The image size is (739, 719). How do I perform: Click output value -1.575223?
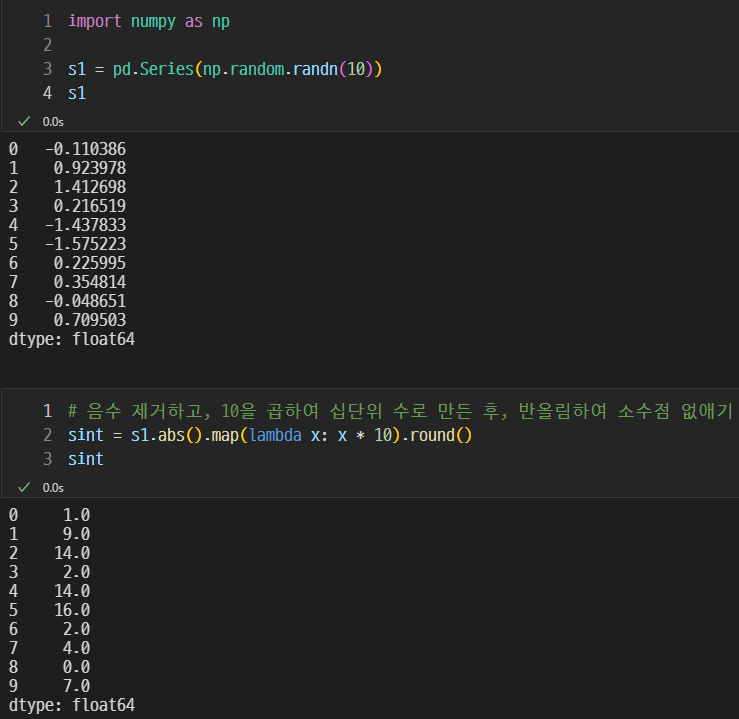85,244
